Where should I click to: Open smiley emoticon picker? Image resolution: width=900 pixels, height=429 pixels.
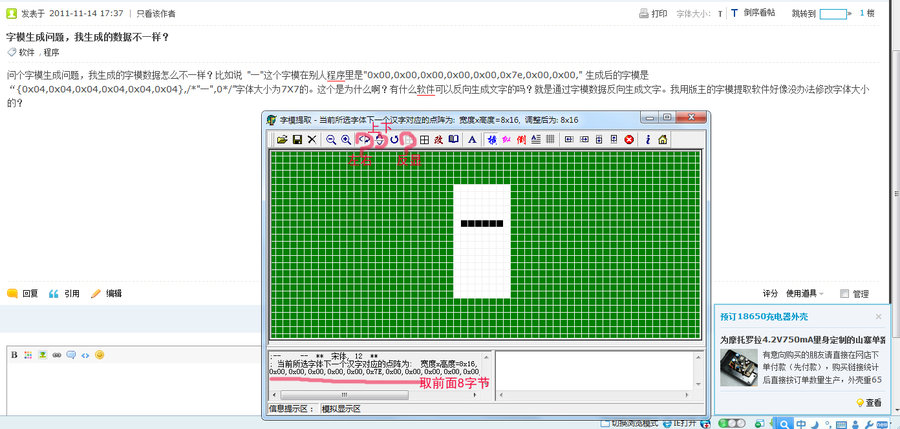99,355
